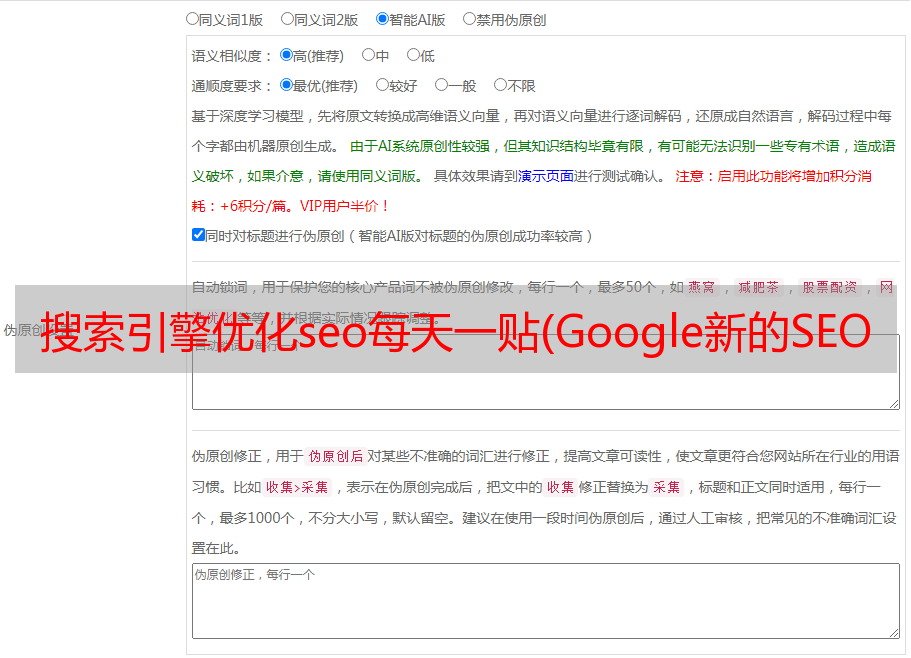The height and width of the screenshot is (658, 911).
Task: Click the 伪原创修正 textarea
Action: coord(546,601)
